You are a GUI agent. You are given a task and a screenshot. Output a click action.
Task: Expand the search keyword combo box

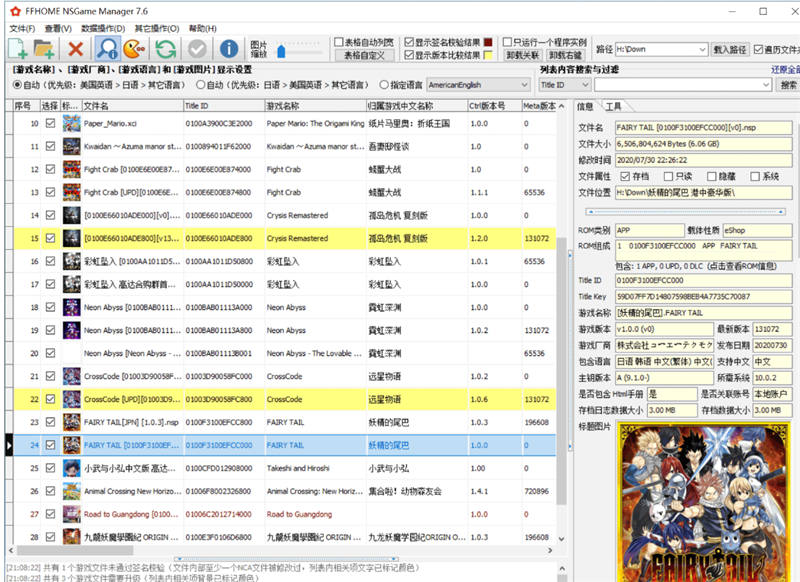[x=766, y=85]
